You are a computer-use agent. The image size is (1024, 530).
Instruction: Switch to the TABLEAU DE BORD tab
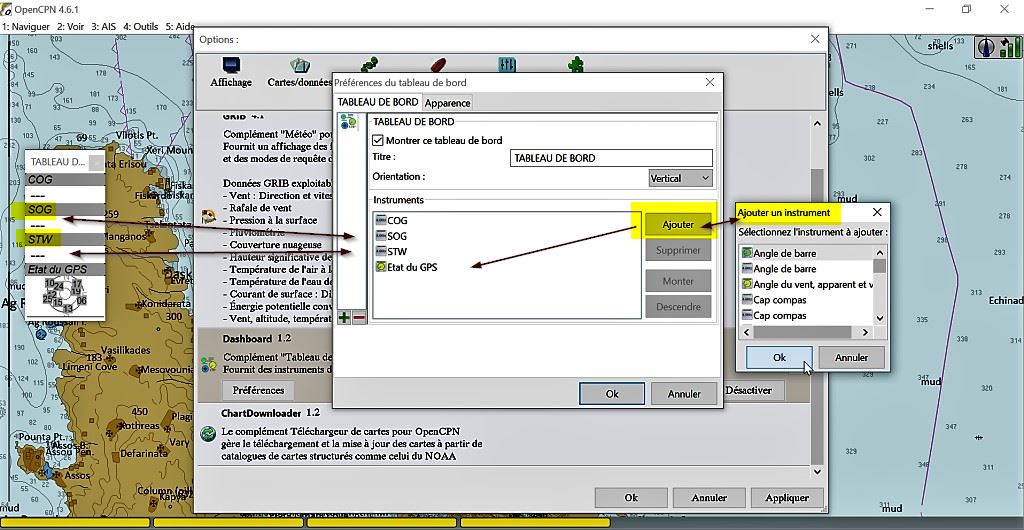coord(377,102)
